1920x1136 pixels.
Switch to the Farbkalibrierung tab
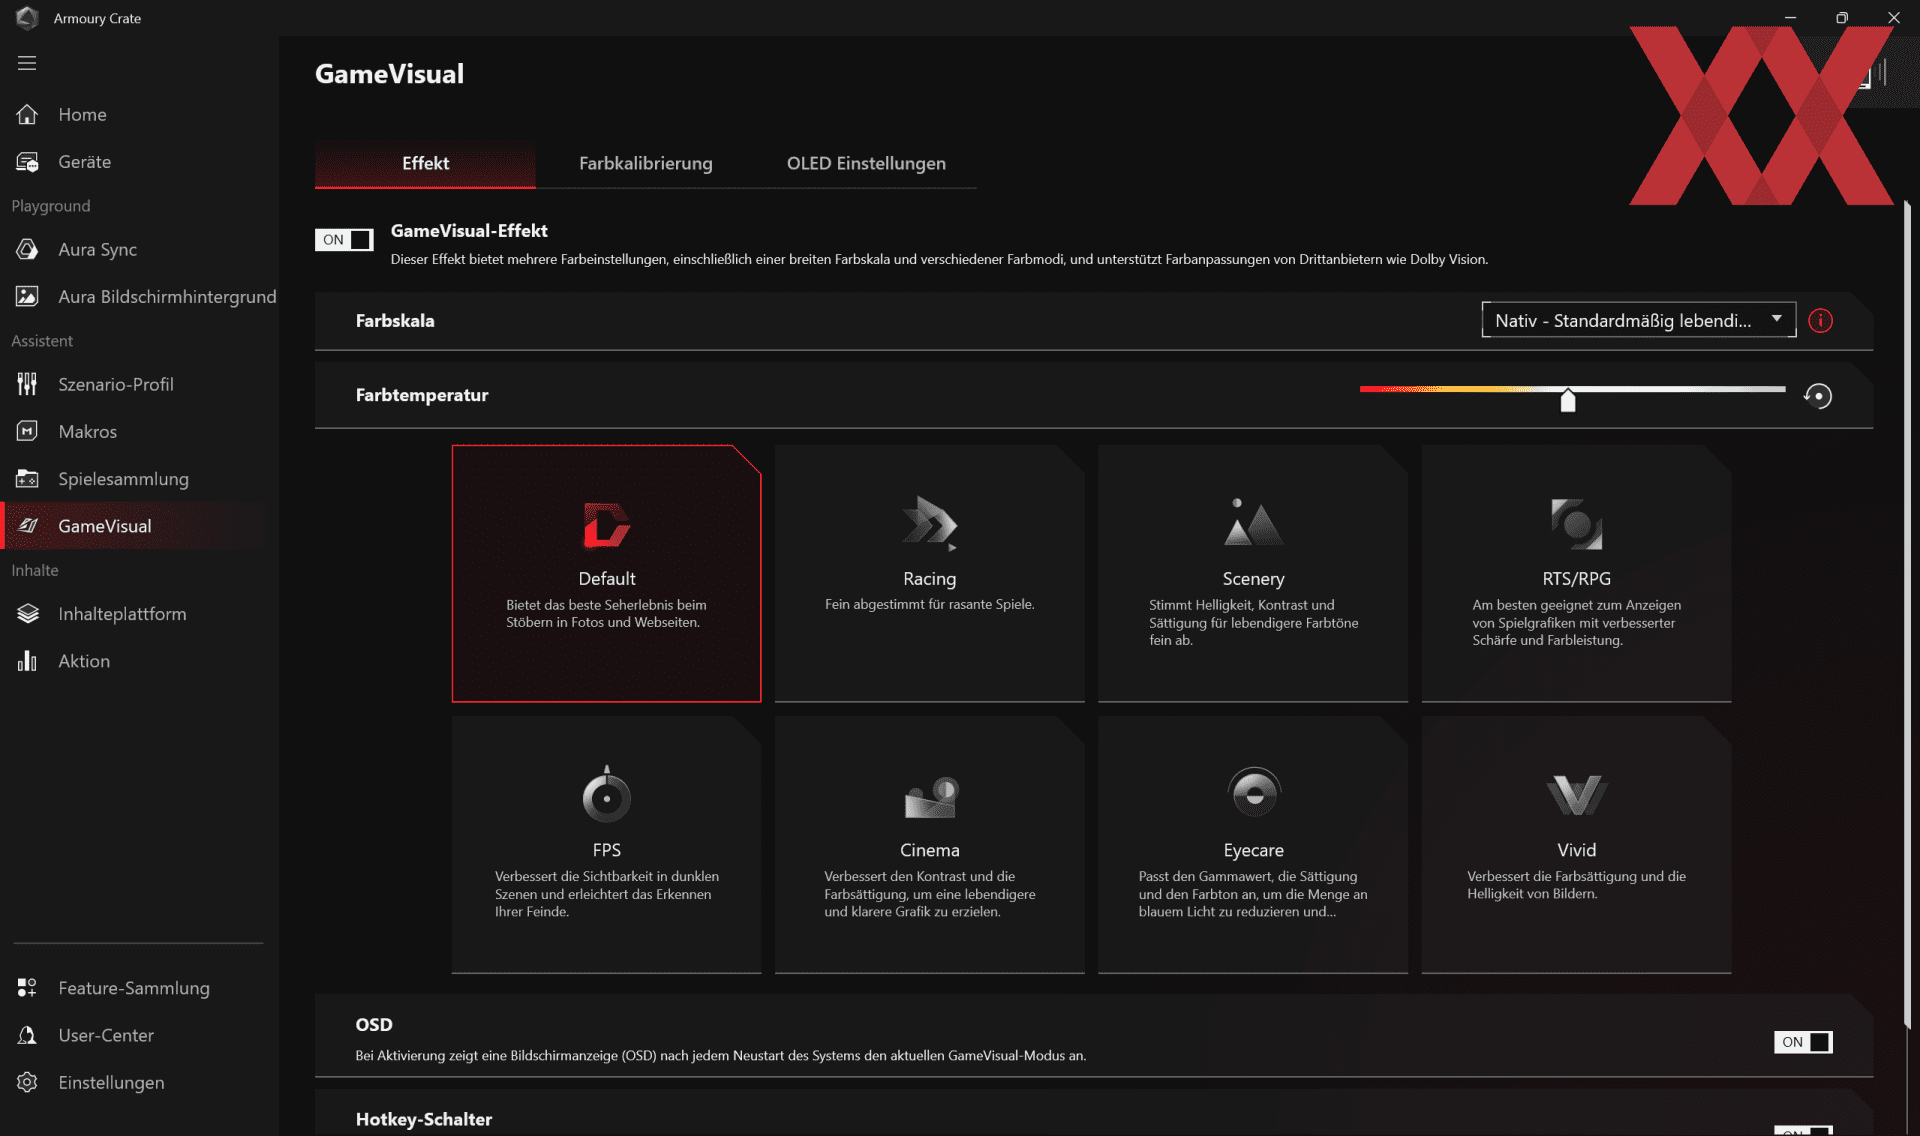pos(646,163)
